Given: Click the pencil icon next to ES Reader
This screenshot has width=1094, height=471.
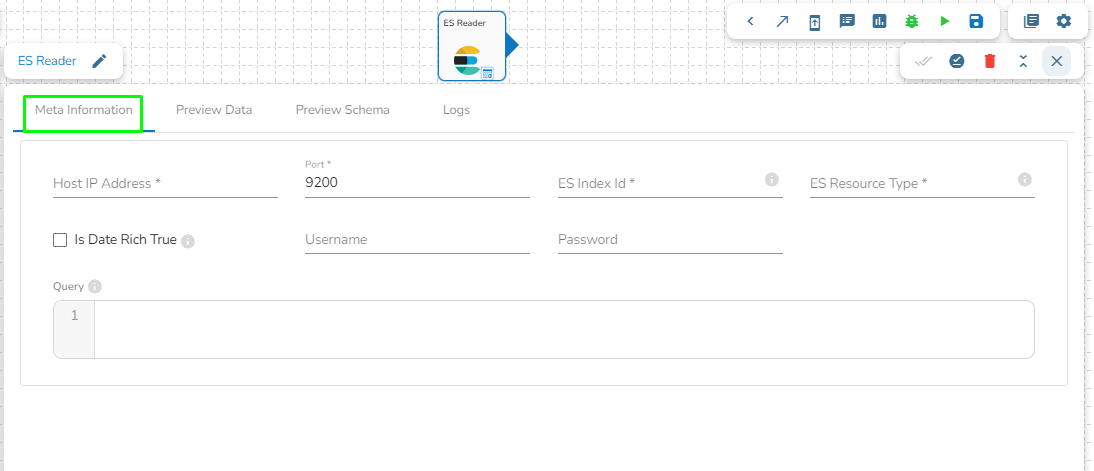Looking at the screenshot, I should click(x=99, y=61).
